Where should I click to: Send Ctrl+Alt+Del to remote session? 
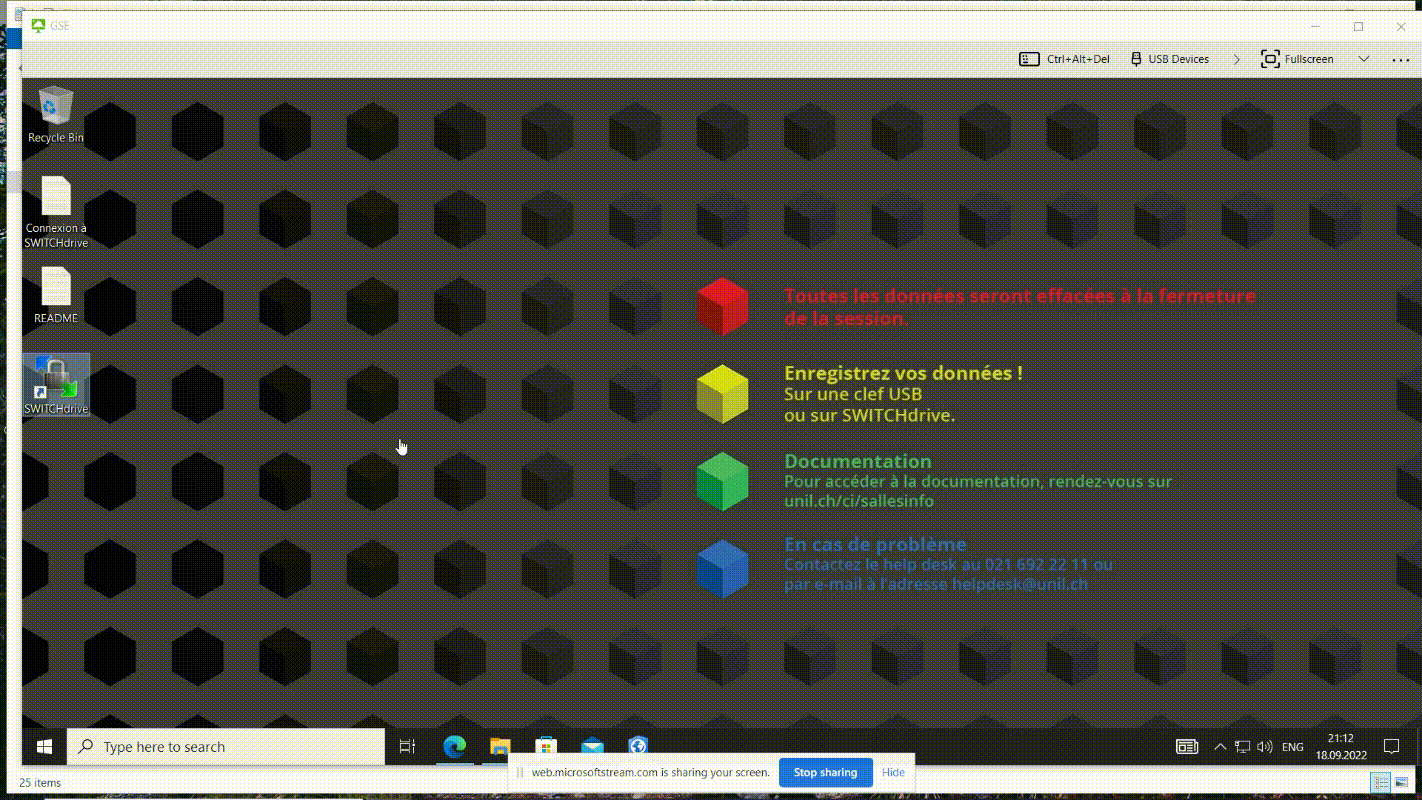tap(1065, 59)
